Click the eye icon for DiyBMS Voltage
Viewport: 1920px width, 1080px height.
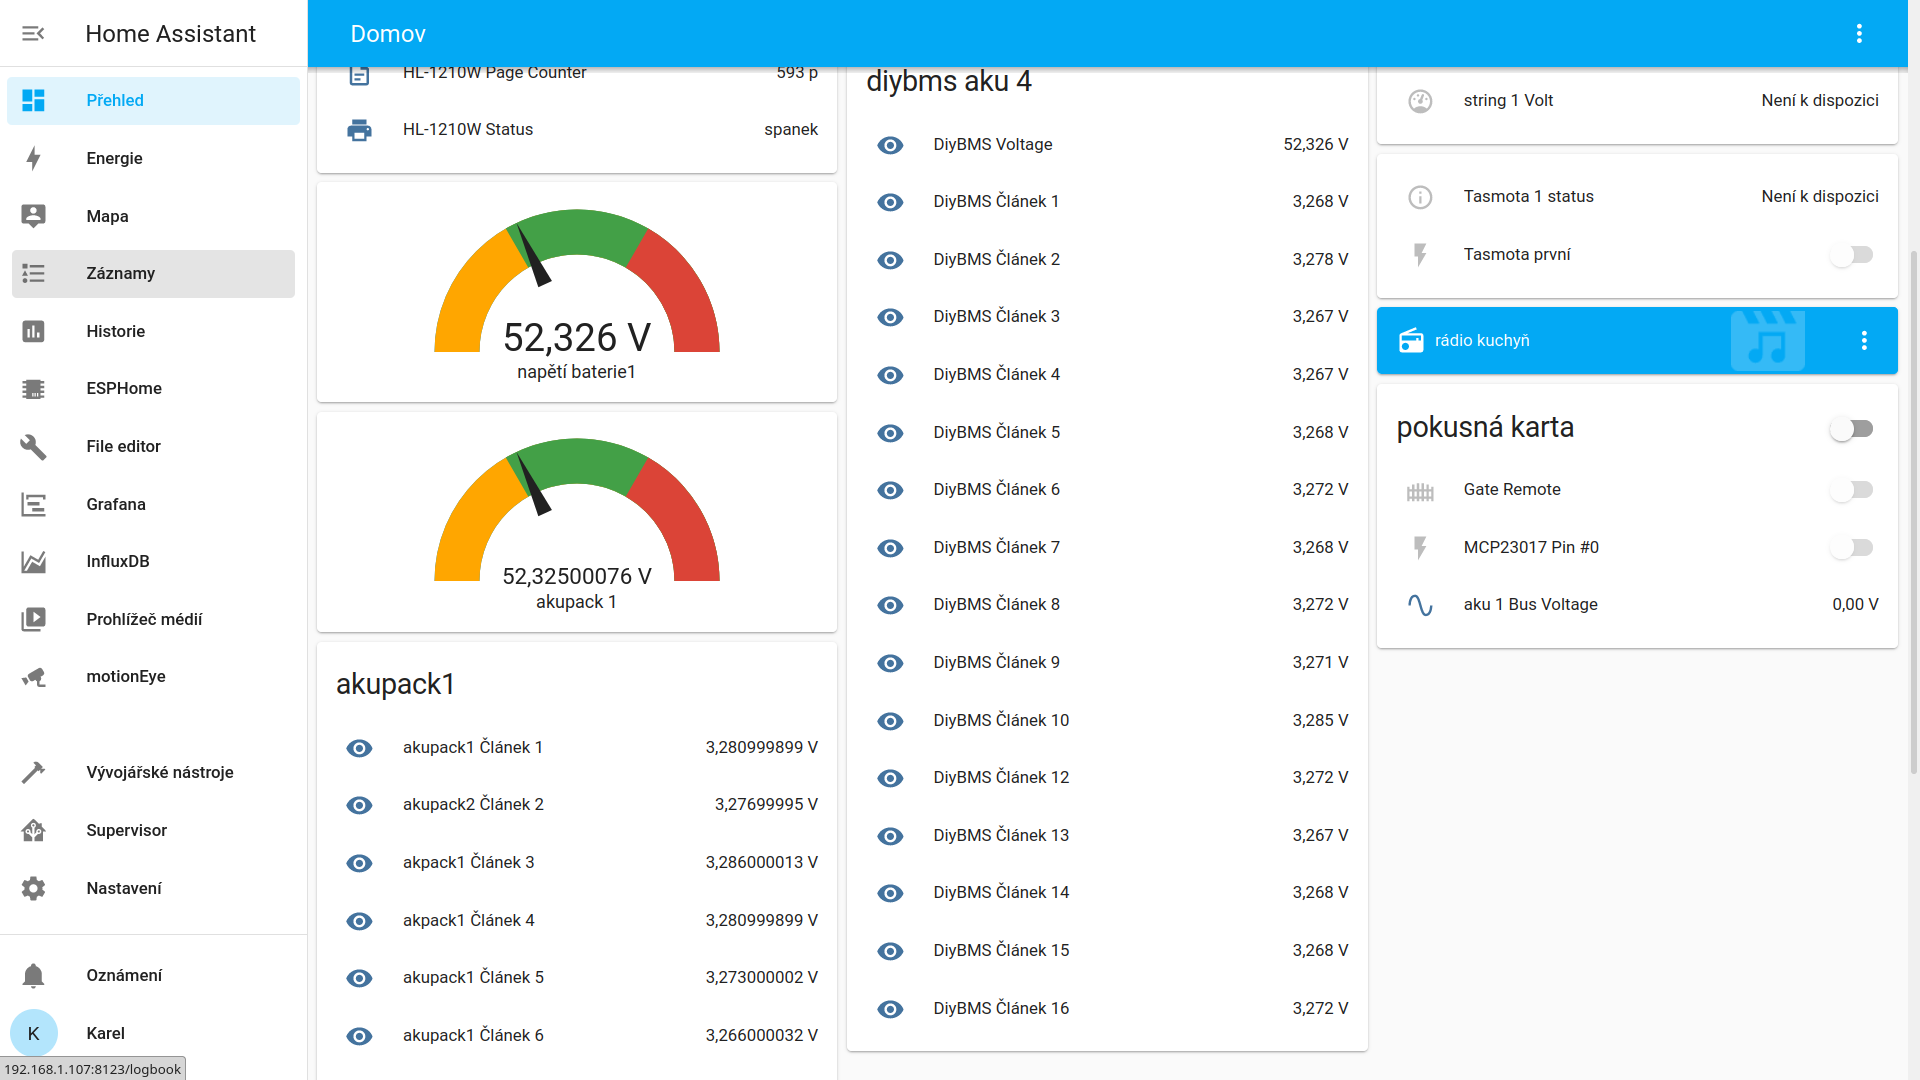pyautogui.click(x=890, y=145)
